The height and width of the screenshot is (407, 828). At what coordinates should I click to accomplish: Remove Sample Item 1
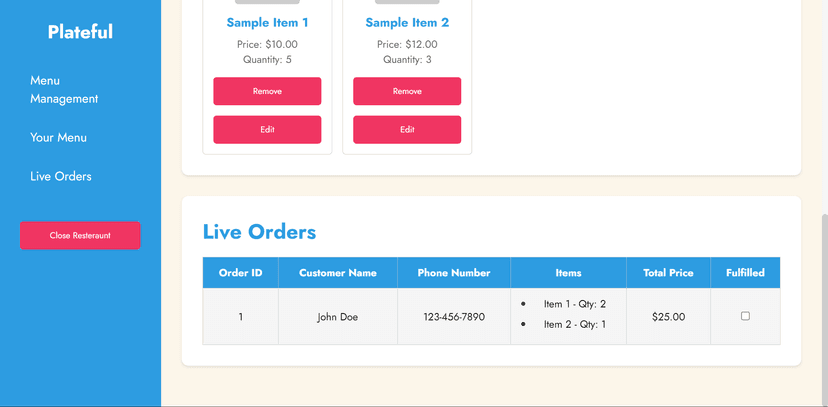point(267,91)
